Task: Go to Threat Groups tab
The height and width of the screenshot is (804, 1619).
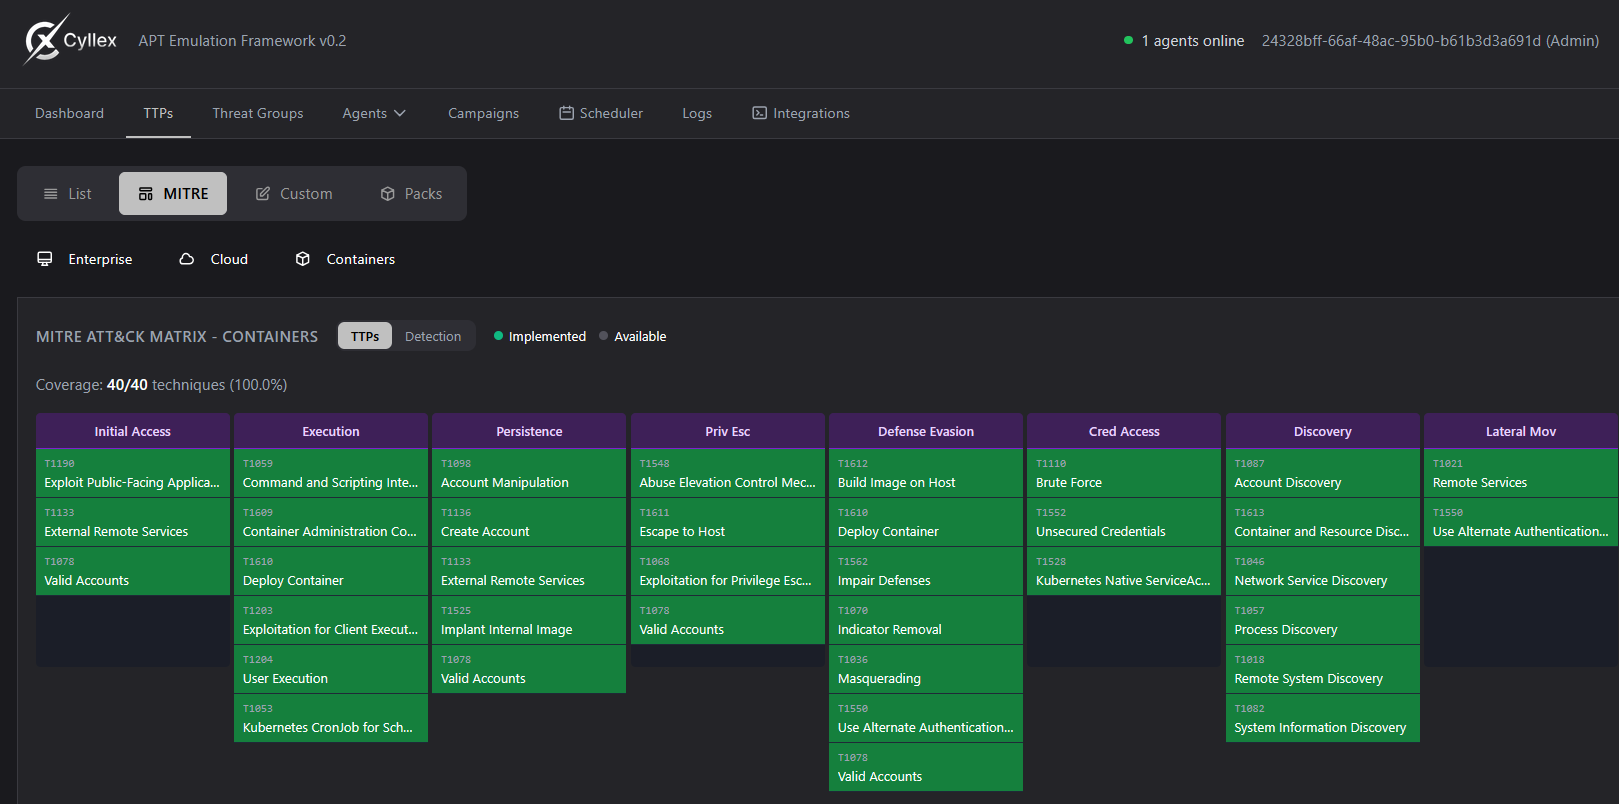Action: click(258, 113)
